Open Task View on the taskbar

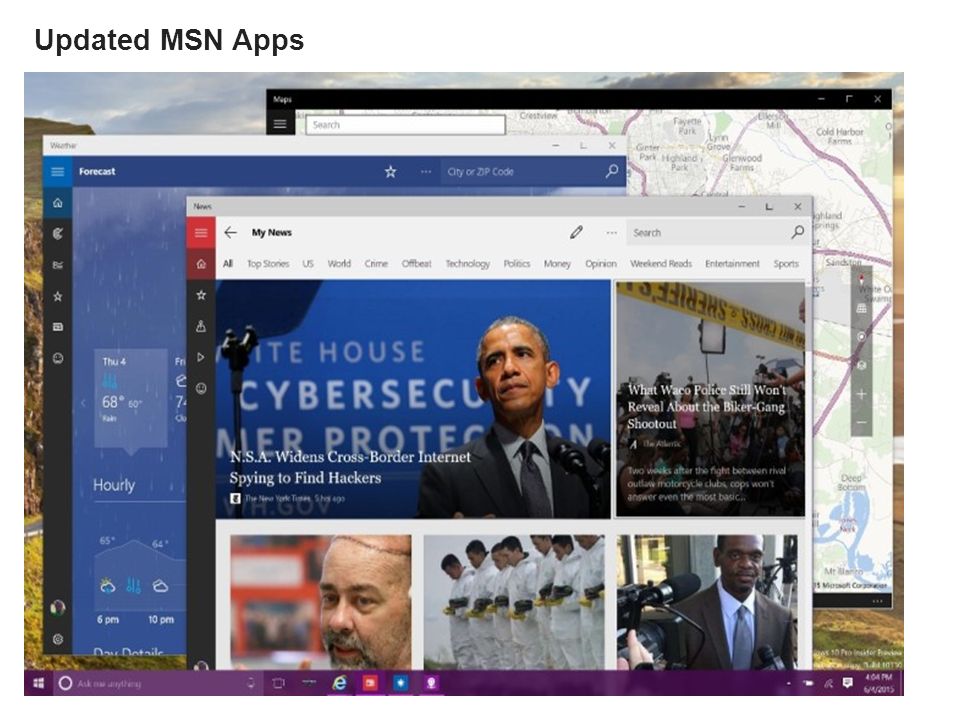[x=278, y=683]
